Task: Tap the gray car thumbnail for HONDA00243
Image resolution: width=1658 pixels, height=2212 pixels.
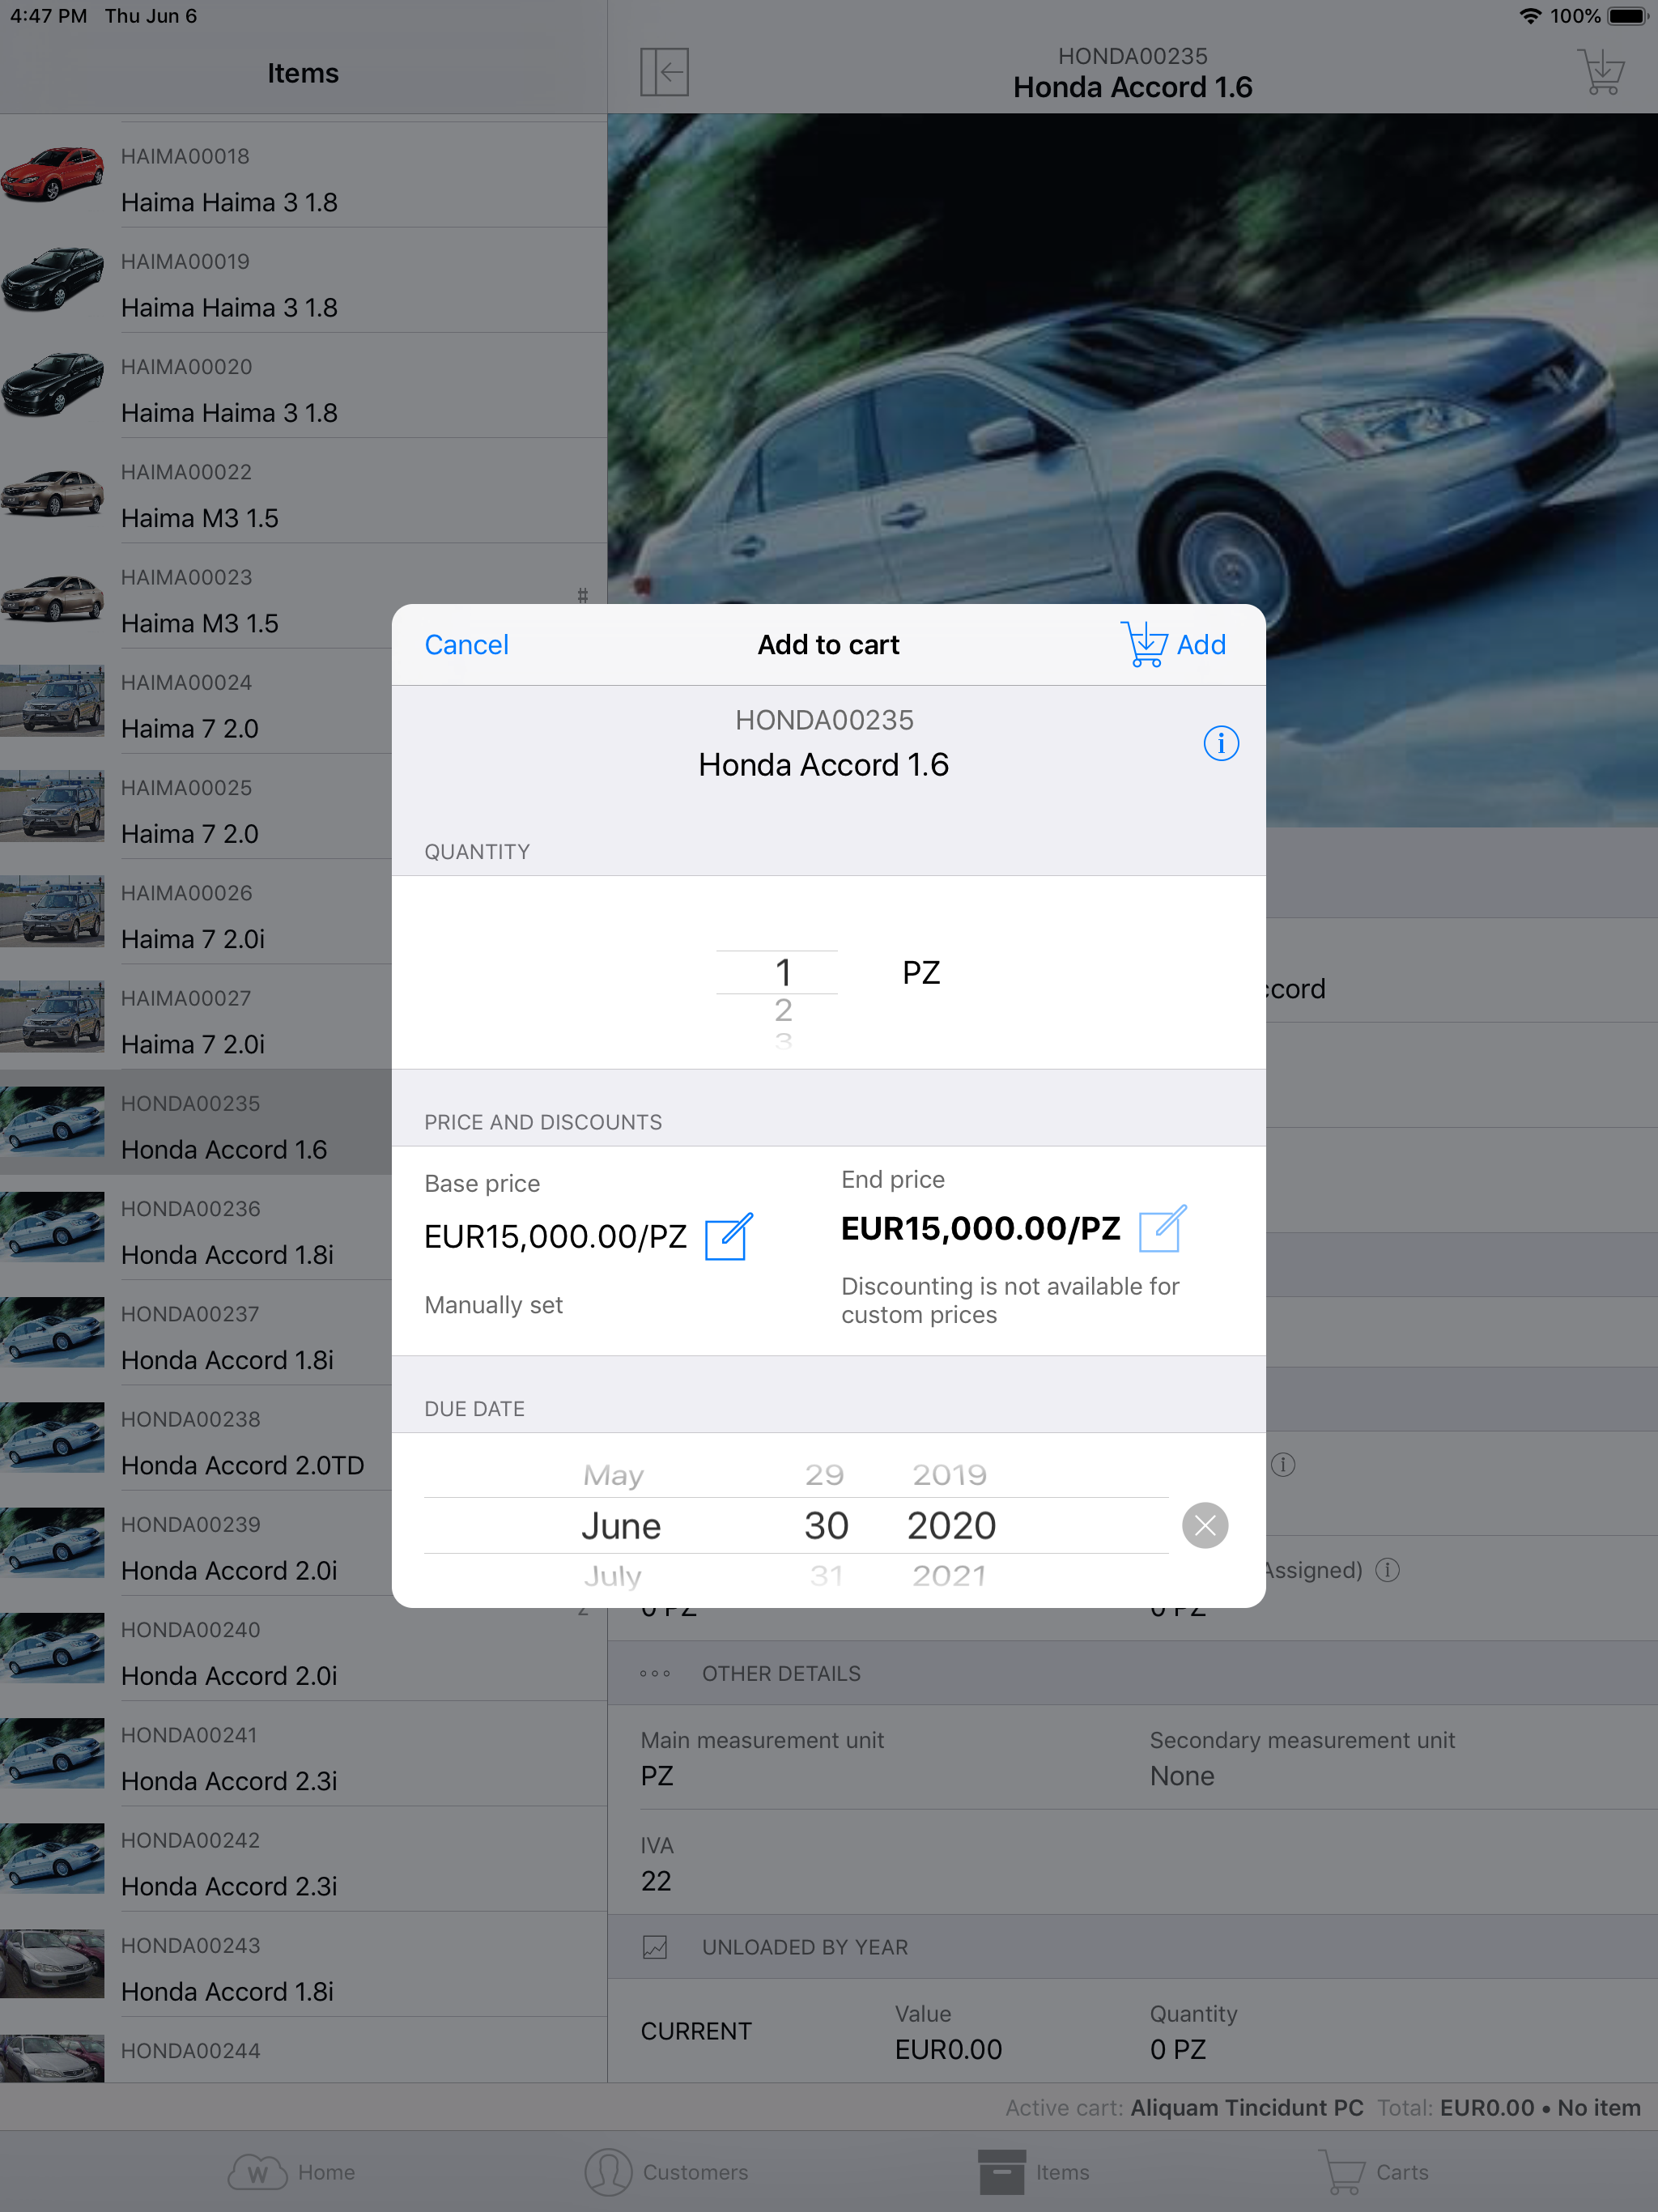Action: [52, 1964]
